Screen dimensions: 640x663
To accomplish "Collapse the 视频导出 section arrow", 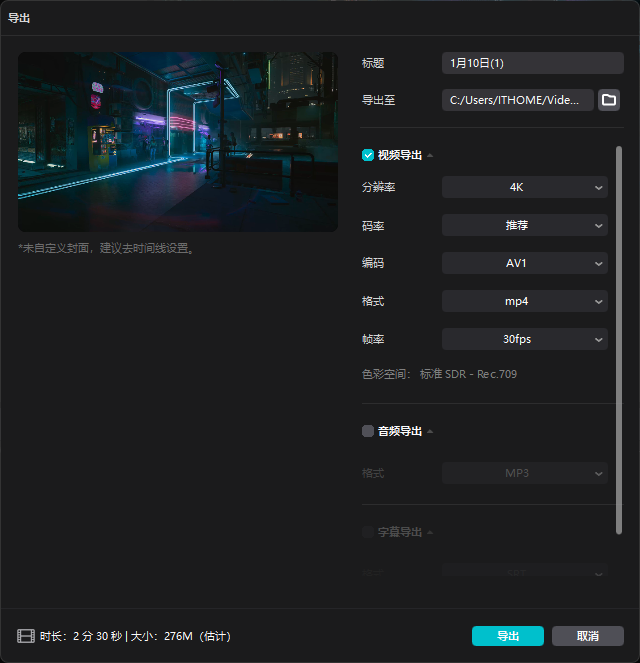I will (x=430, y=156).
